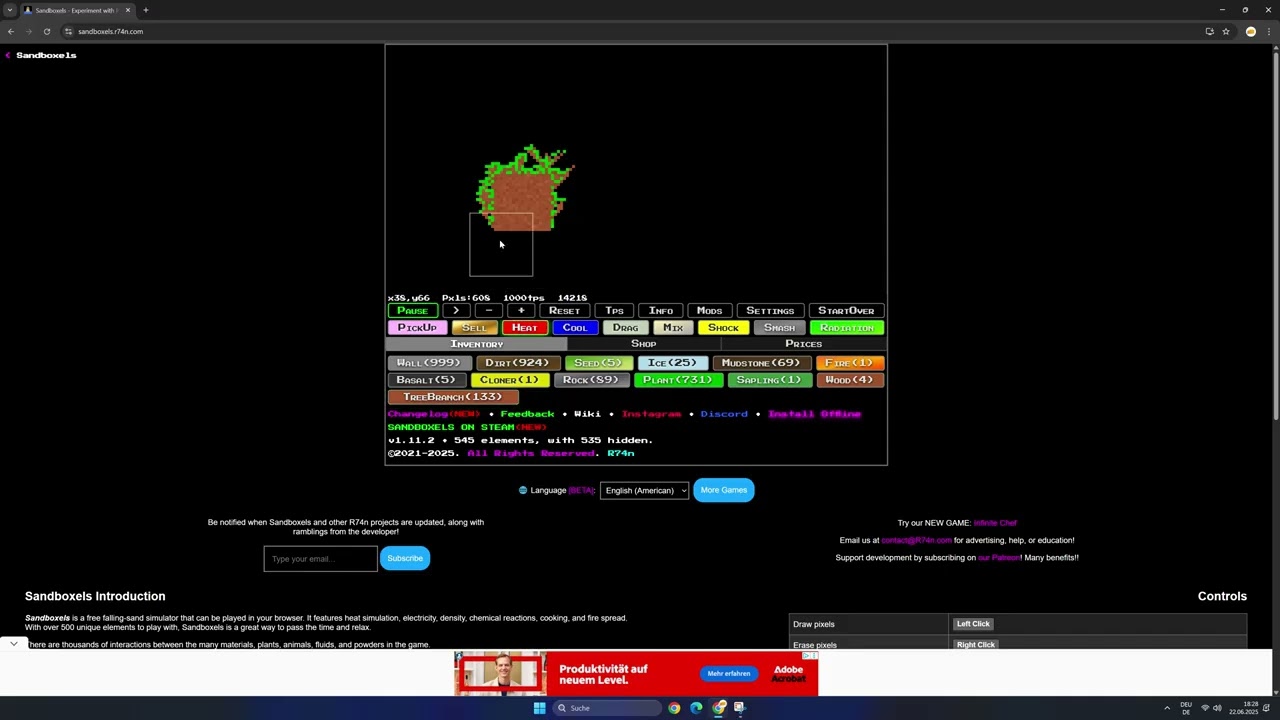Click the back arrow beside Sandboxels title

click(7, 55)
